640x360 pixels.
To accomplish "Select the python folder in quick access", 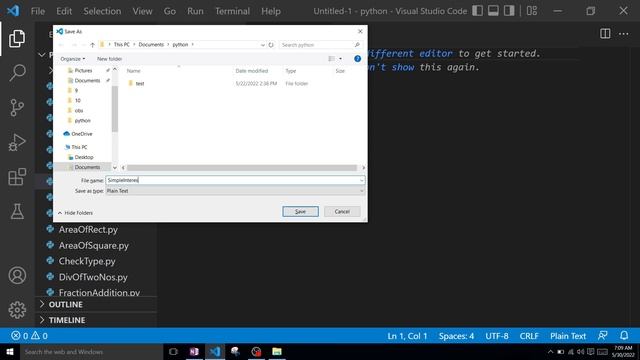I will click(82, 120).
